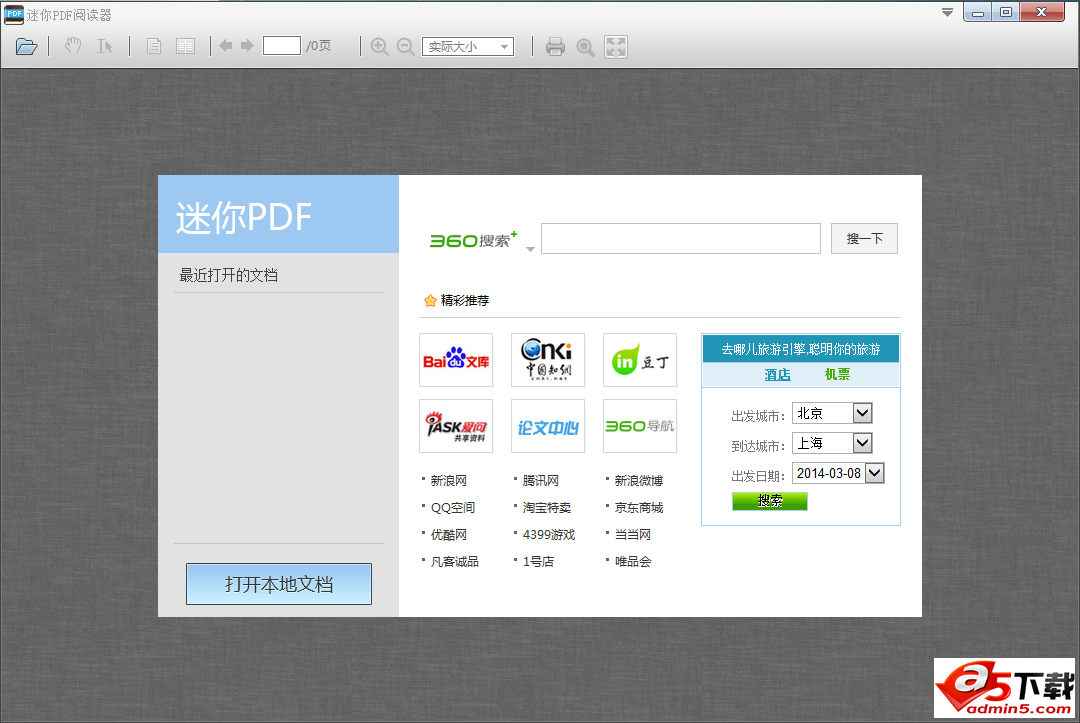
Task: Switch to the 酒店 tab
Action: point(777,374)
